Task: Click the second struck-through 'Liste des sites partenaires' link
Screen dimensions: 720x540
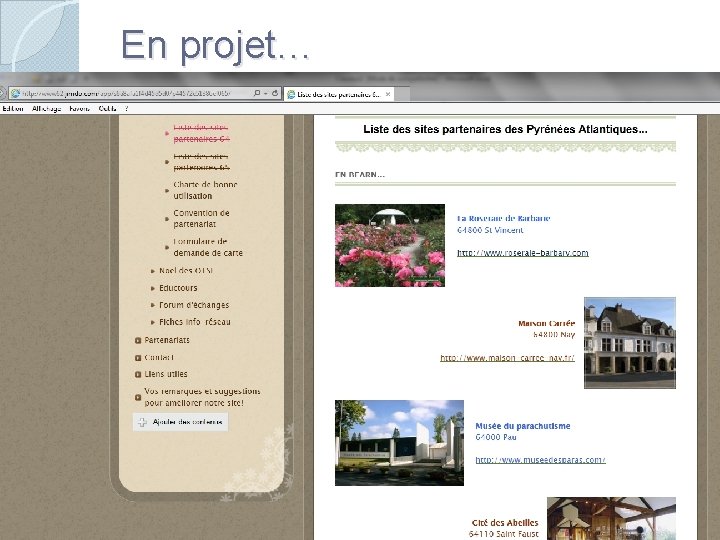Action: click(x=201, y=162)
